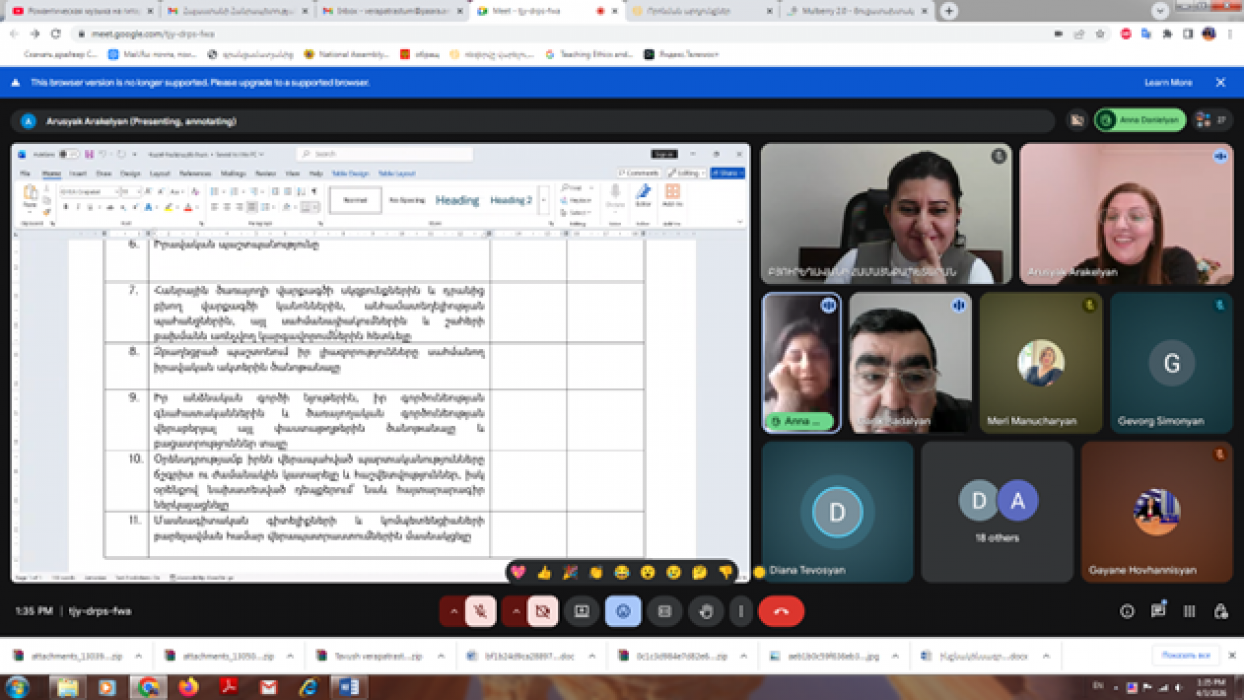1244x700 pixels.
Task: Click the red Leave call button
Action: coord(781,611)
